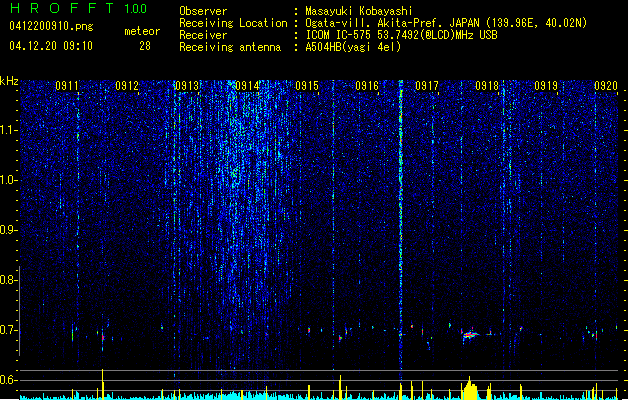Click the HROFFT program title text
629x400 pixels.
(x=62, y=8)
